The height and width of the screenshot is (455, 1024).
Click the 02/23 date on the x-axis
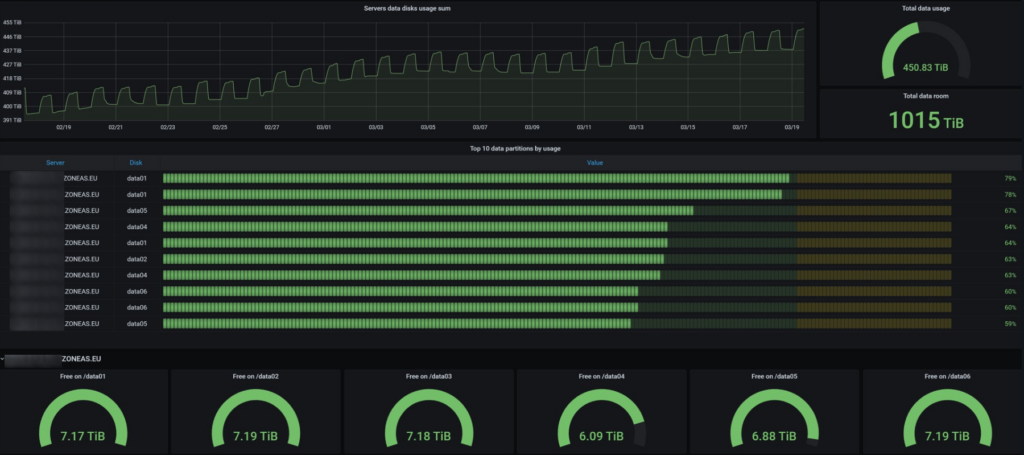coord(167,127)
